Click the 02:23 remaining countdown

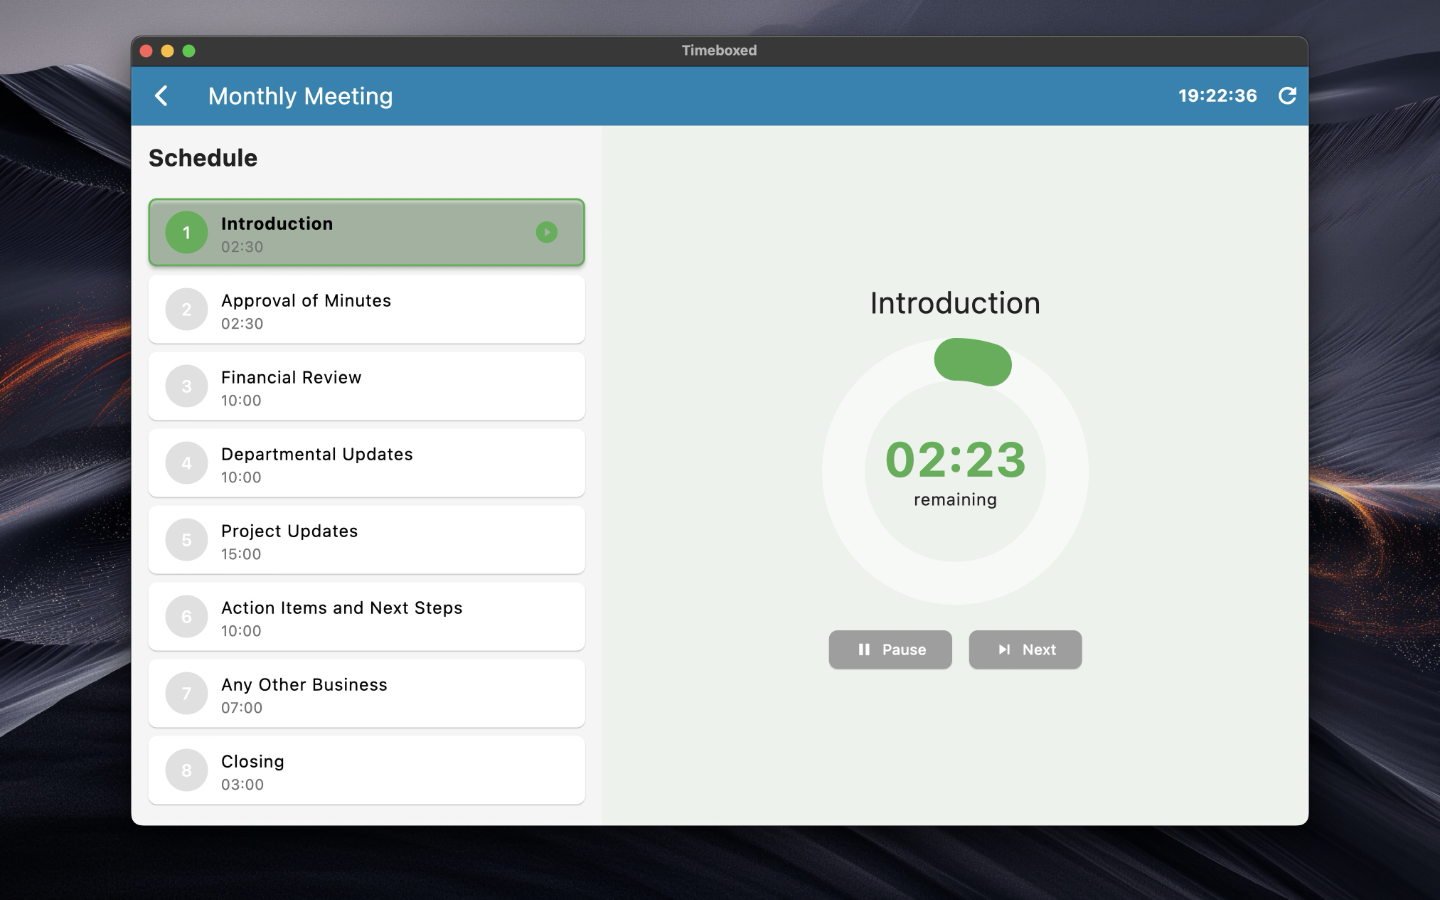click(x=955, y=460)
